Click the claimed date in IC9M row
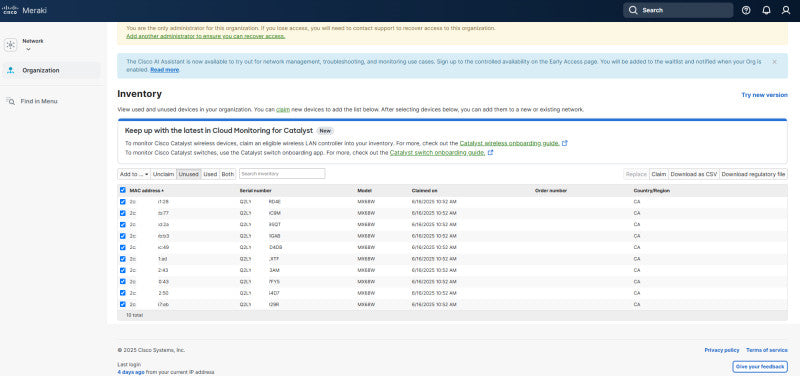This screenshot has width=800, height=376. (x=434, y=213)
